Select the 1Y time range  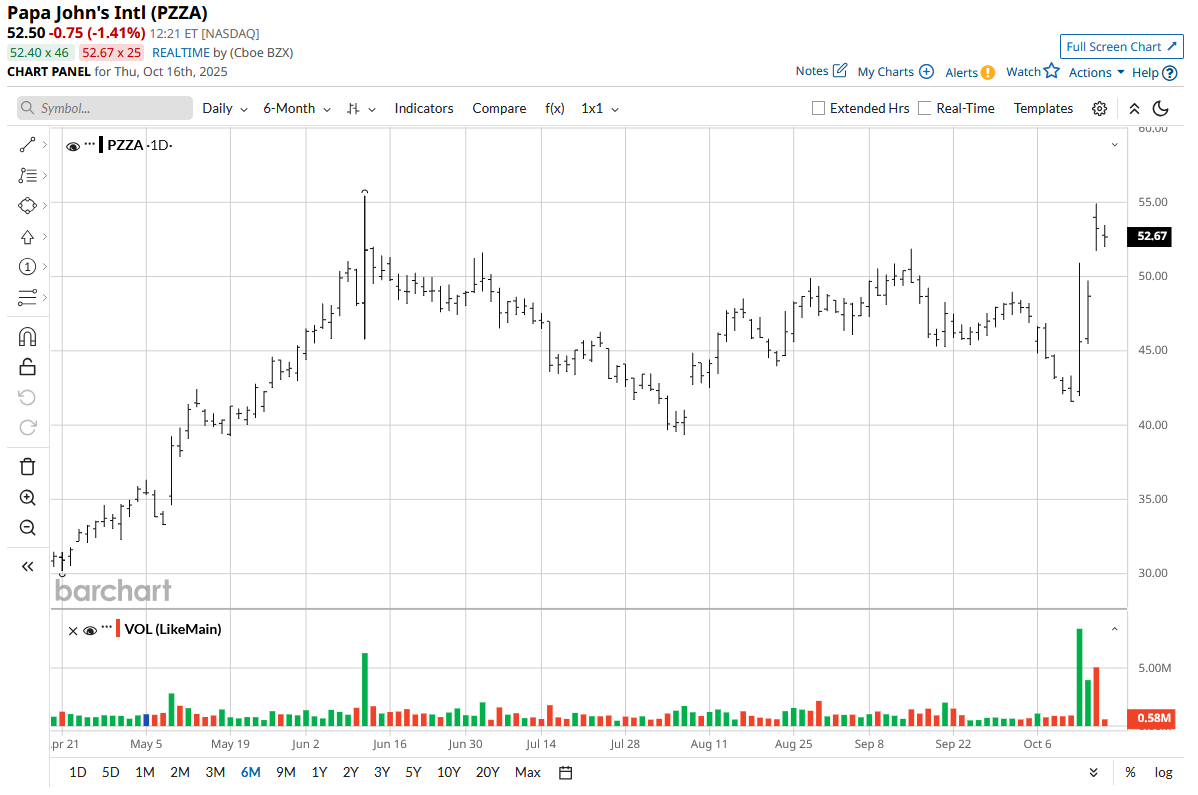[319, 773]
